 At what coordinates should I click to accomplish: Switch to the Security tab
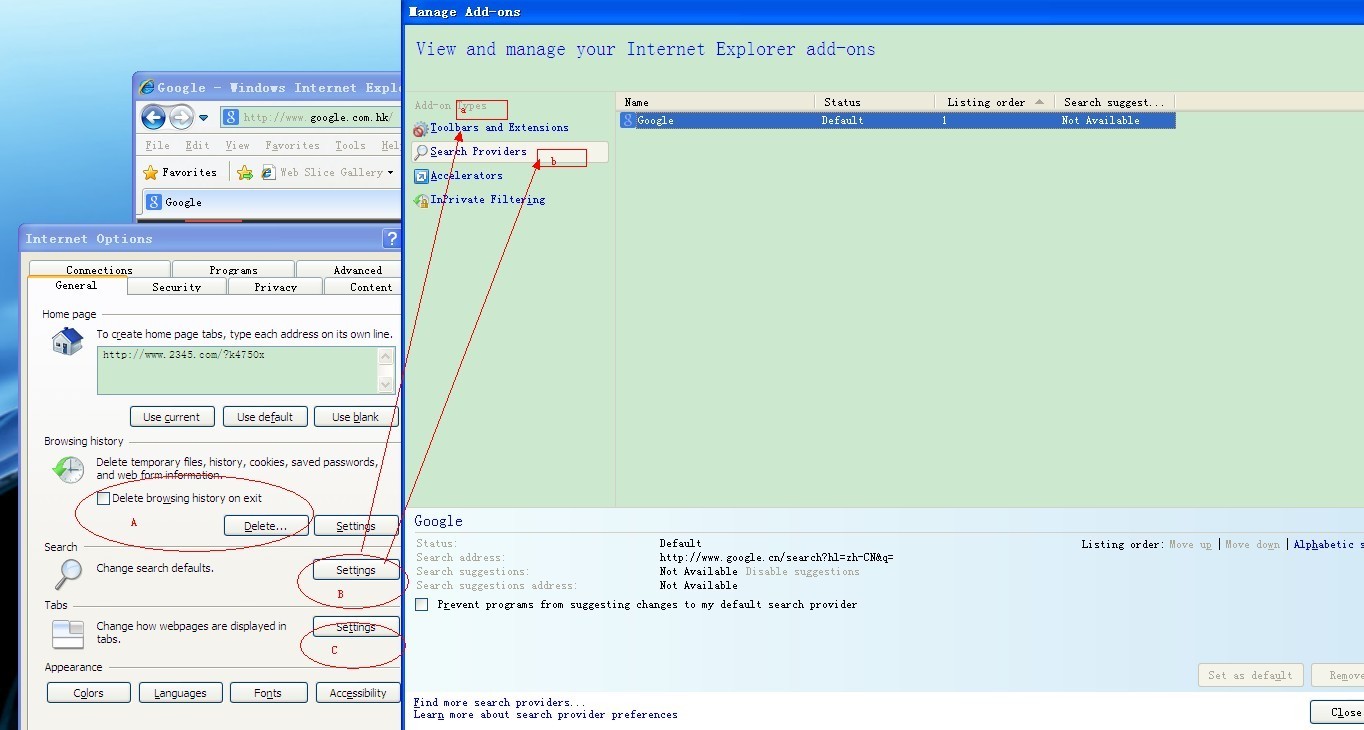(177, 287)
